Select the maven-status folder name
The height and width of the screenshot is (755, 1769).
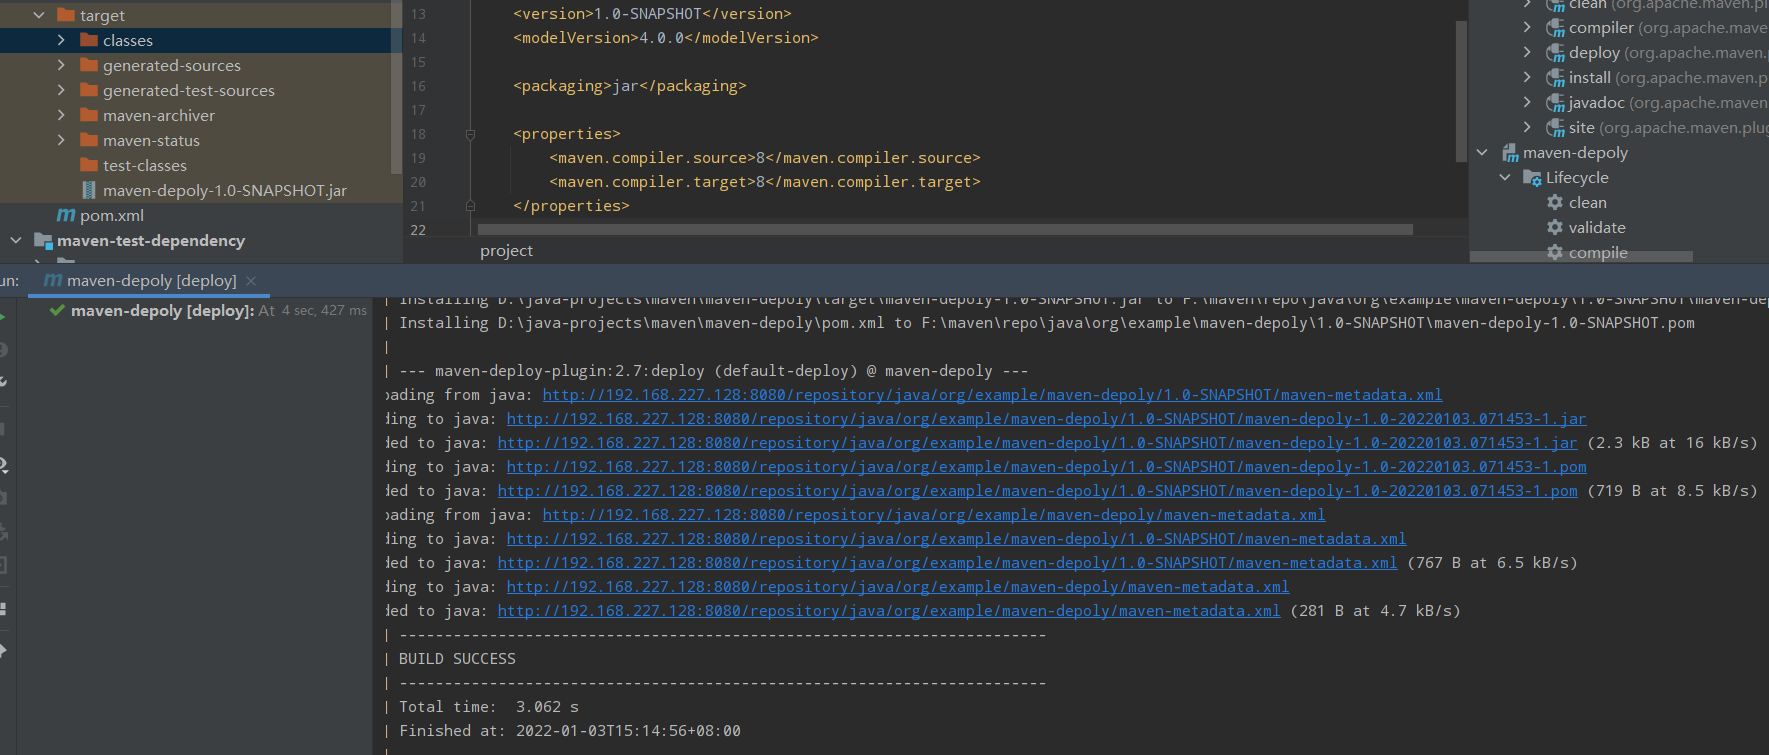click(x=151, y=140)
